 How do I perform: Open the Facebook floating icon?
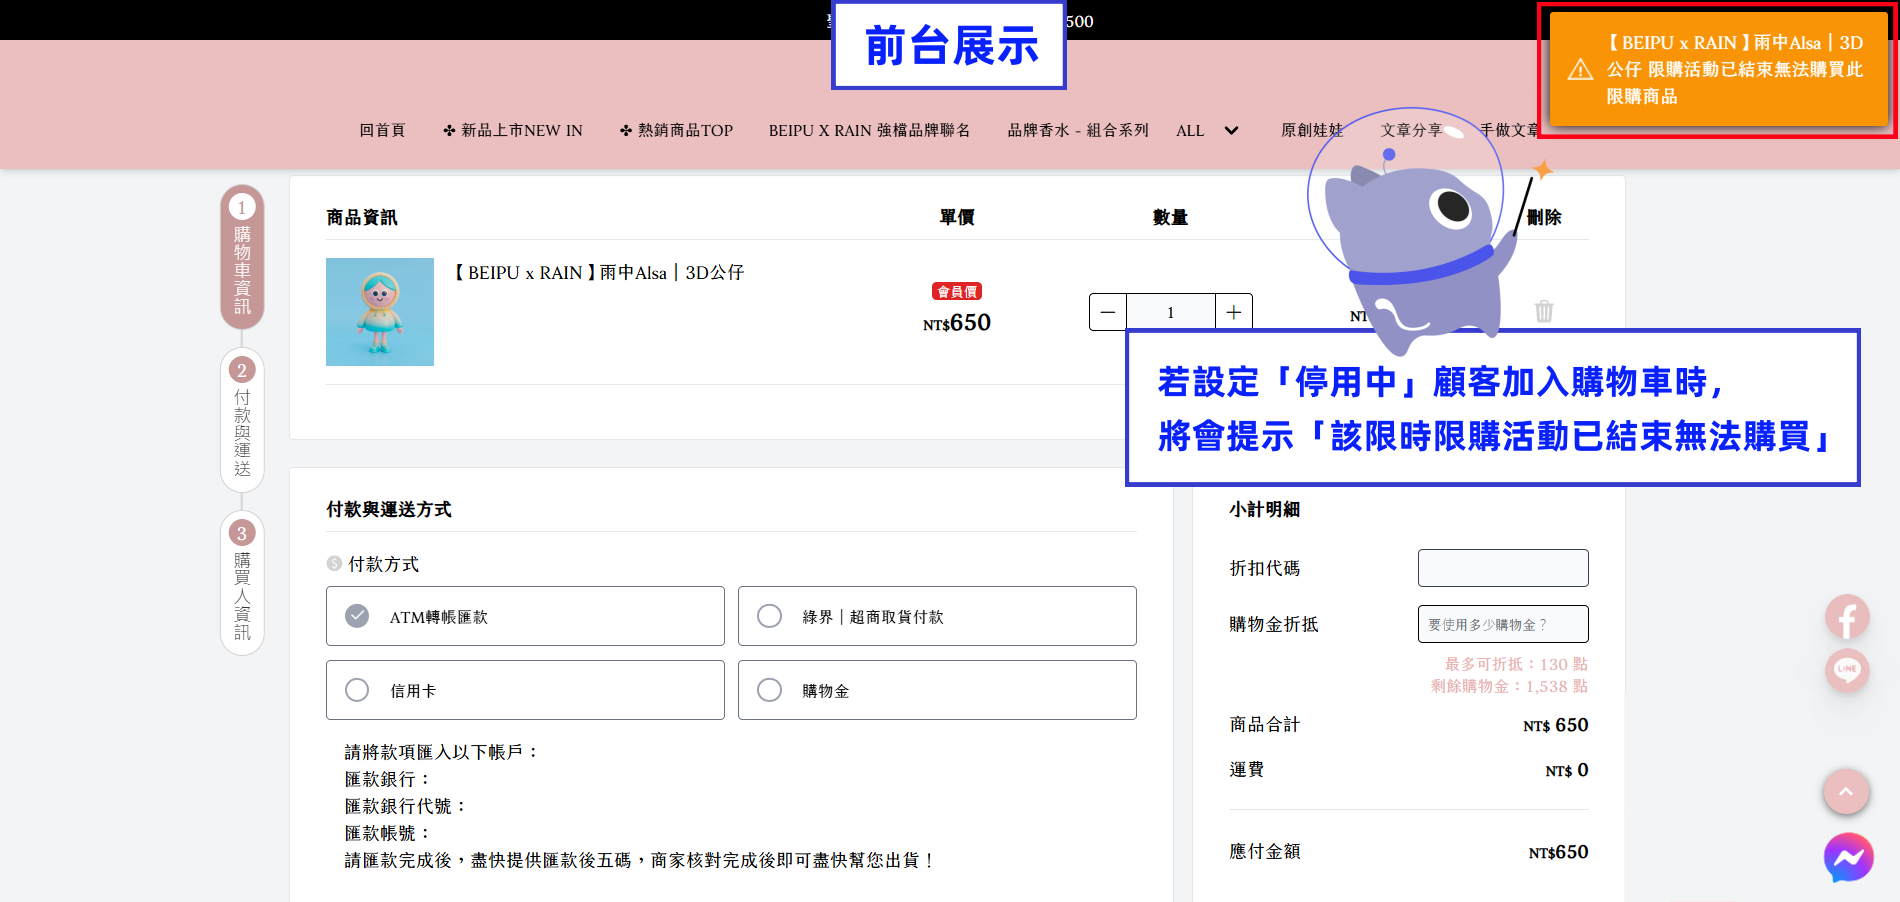pyautogui.click(x=1847, y=618)
